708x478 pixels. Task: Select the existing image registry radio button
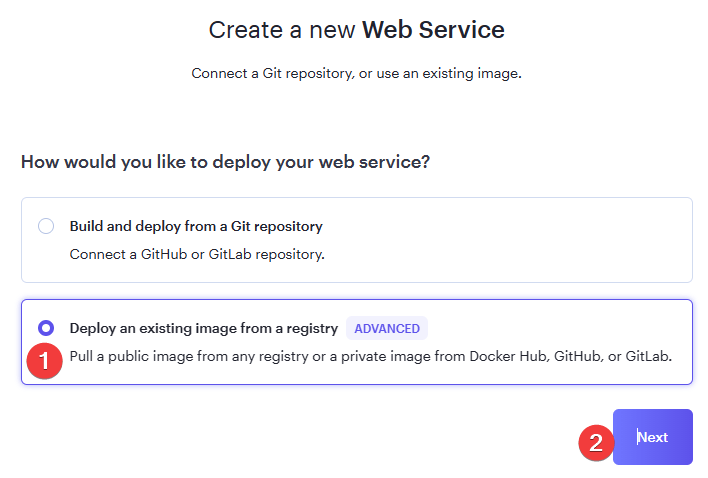pyautogui.click(x=46, y=328)
